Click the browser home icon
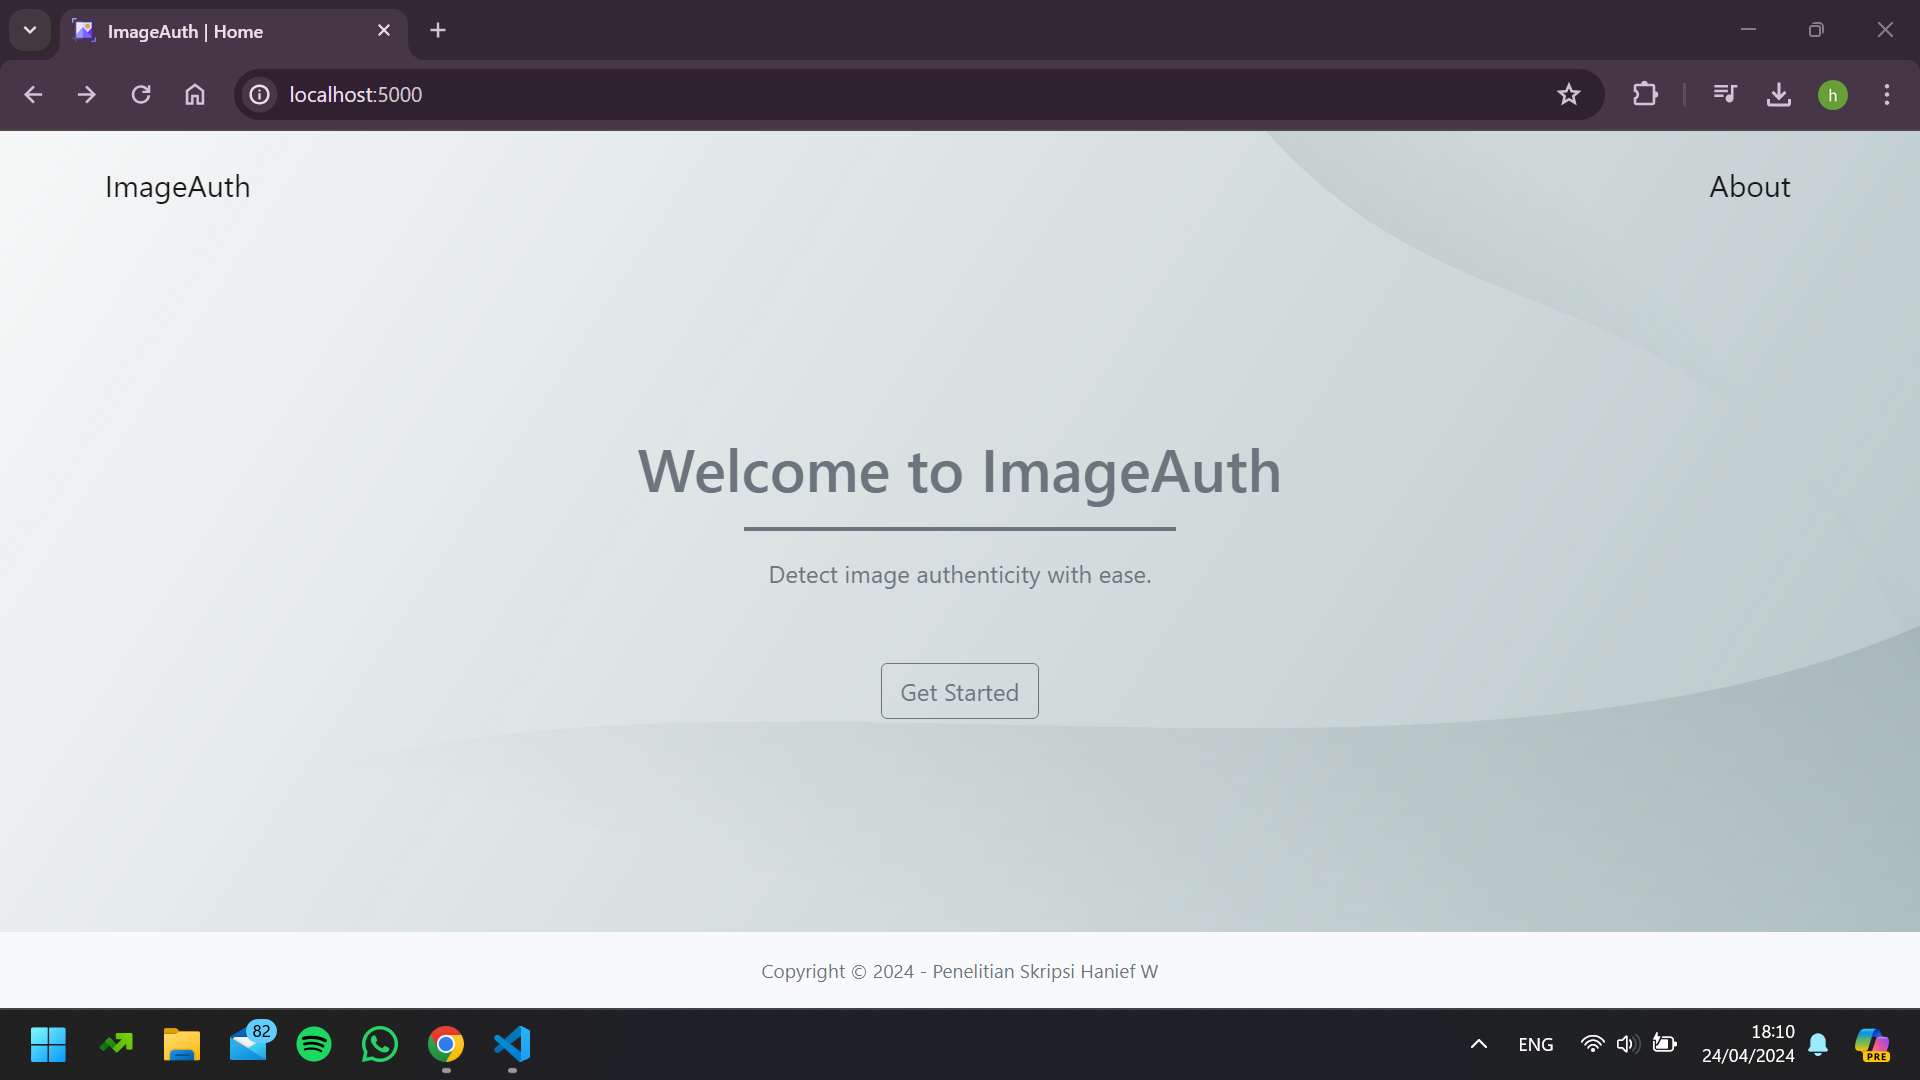Screen dimensions: 1920x1080 [x=195, y=94]
